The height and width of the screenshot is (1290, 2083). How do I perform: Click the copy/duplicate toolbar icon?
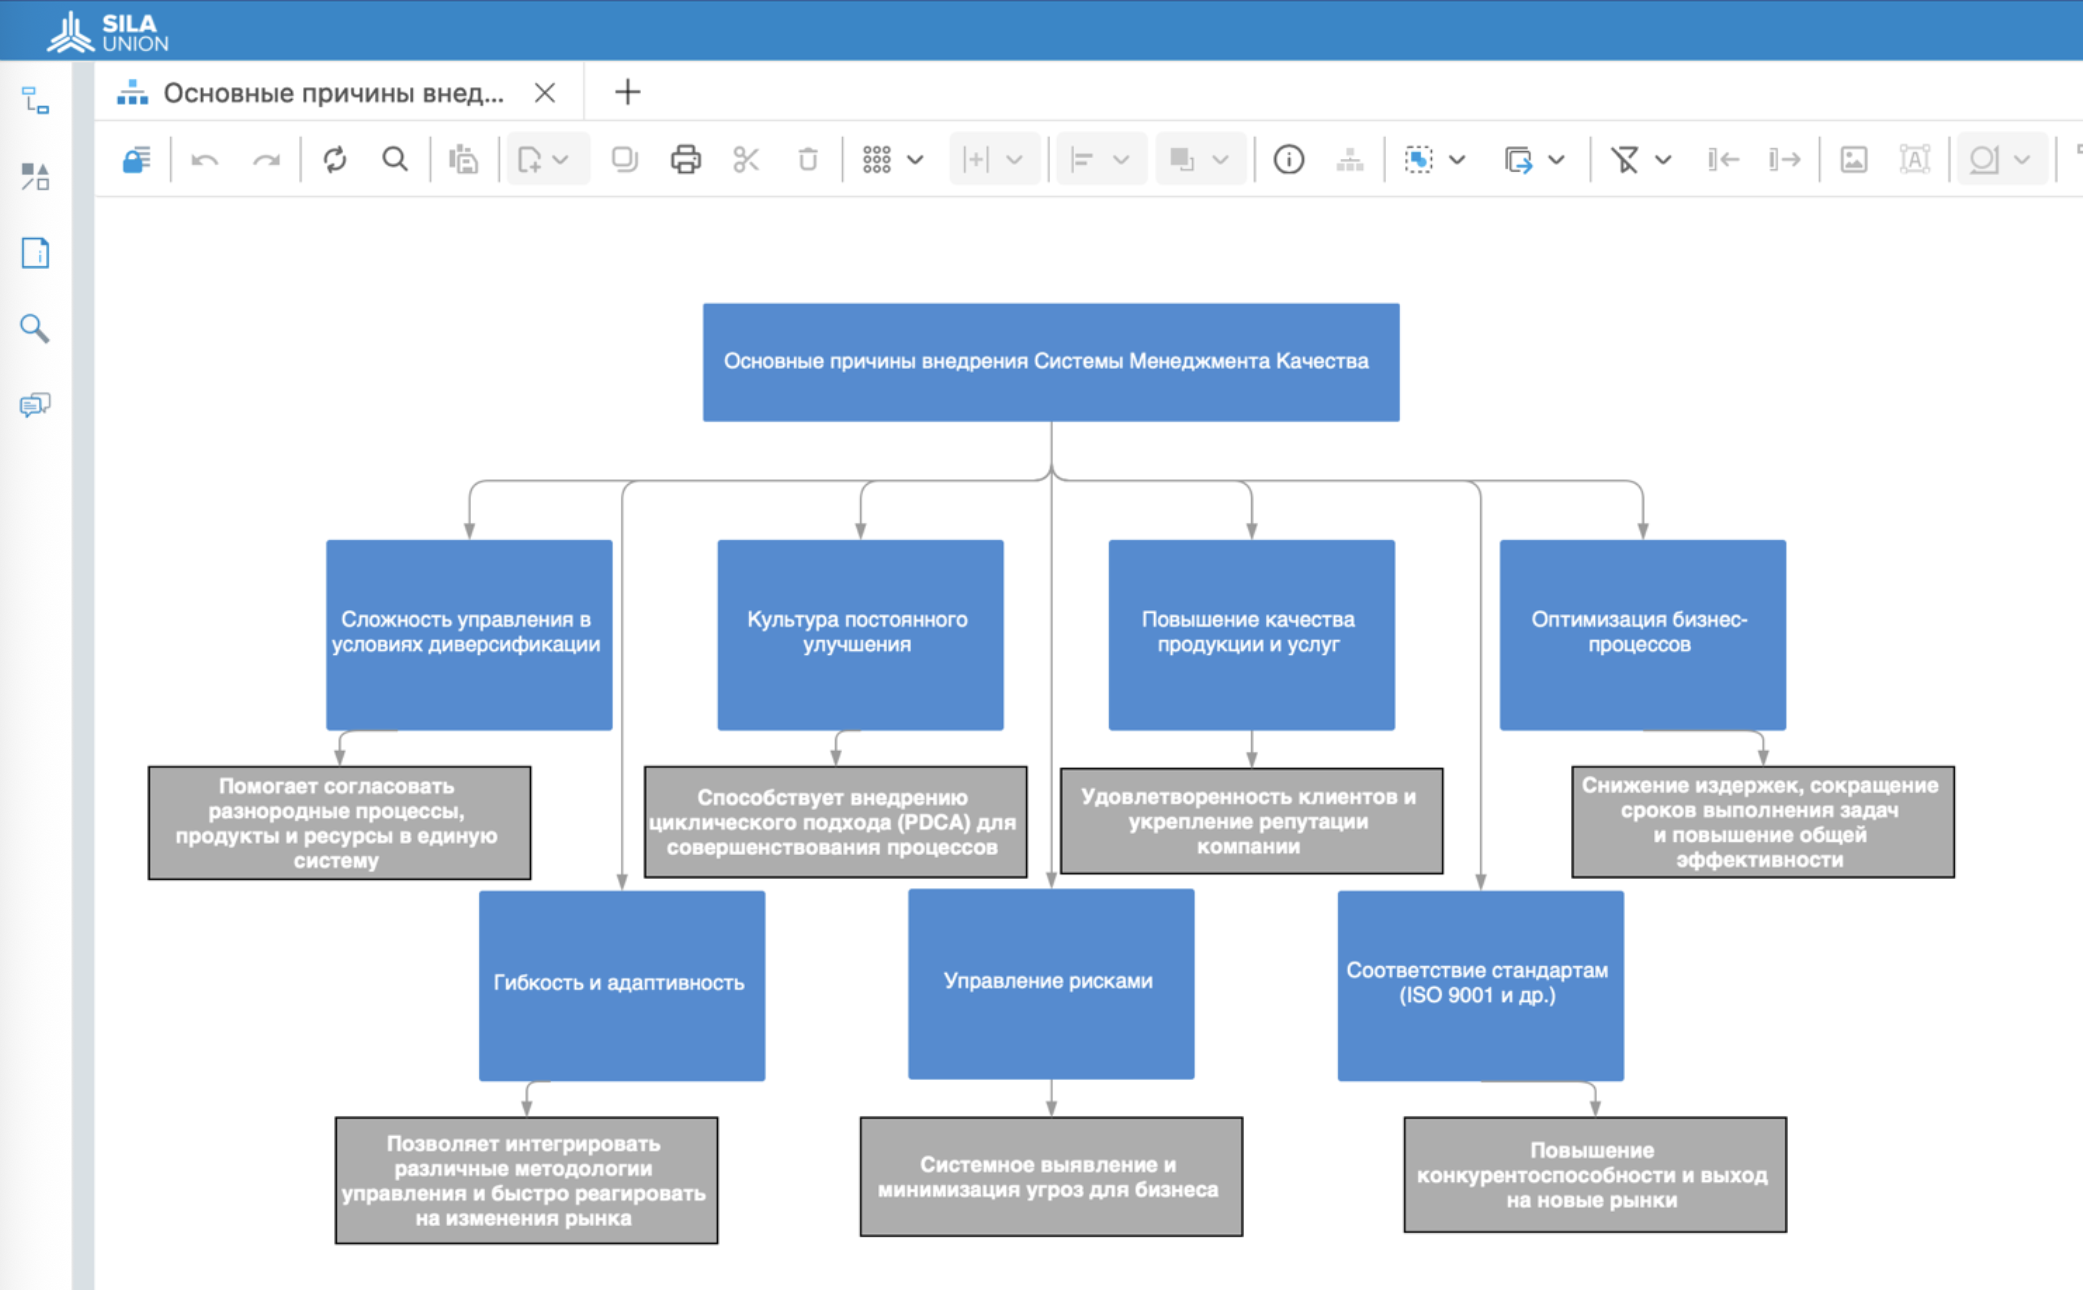coord(625,159)
